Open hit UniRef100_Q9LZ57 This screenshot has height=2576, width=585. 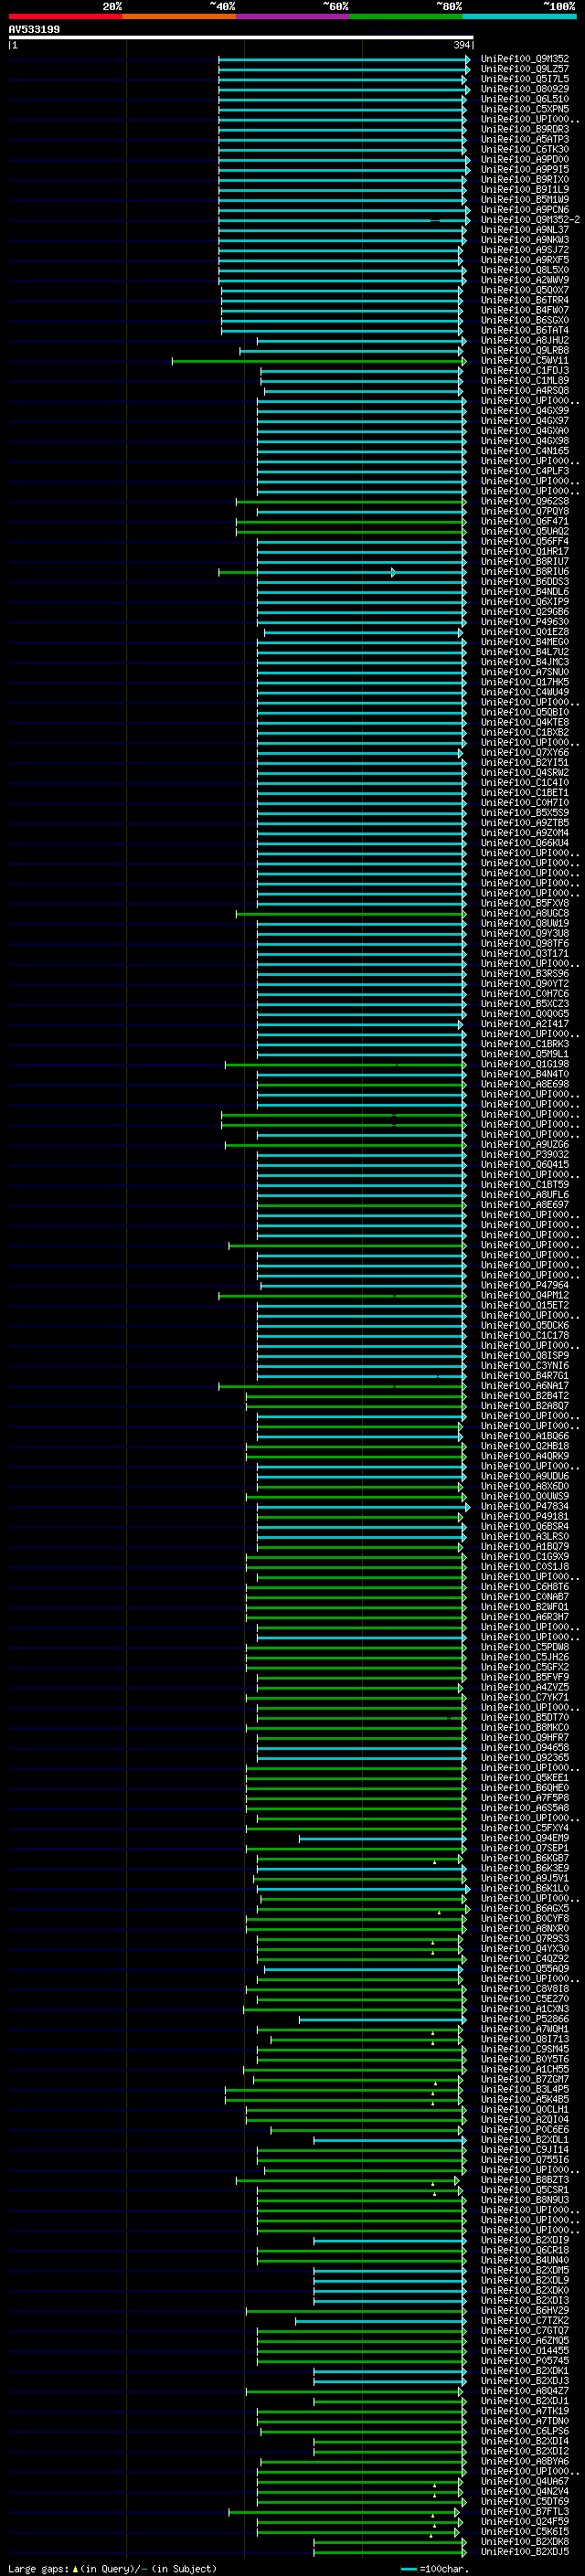525,69
